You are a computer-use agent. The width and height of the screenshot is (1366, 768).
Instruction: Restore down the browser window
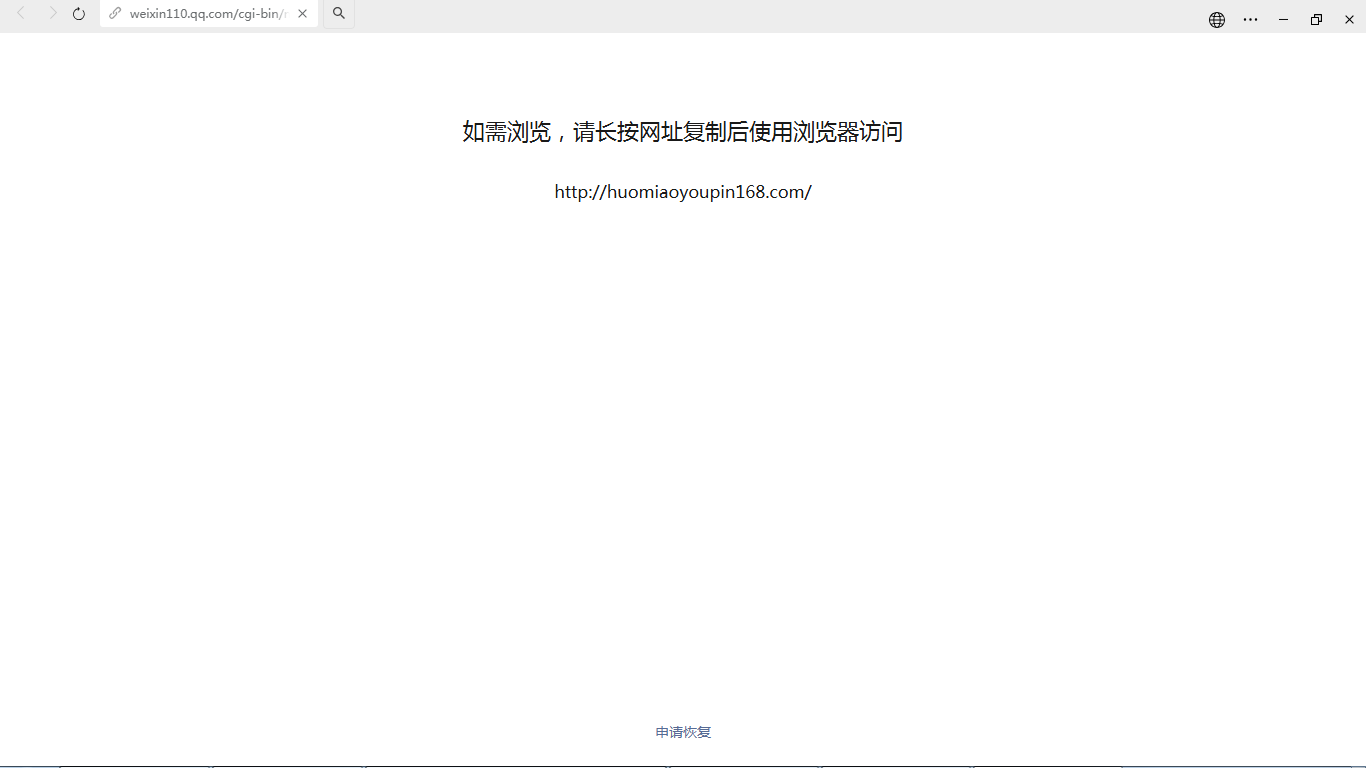(1316, 19)
